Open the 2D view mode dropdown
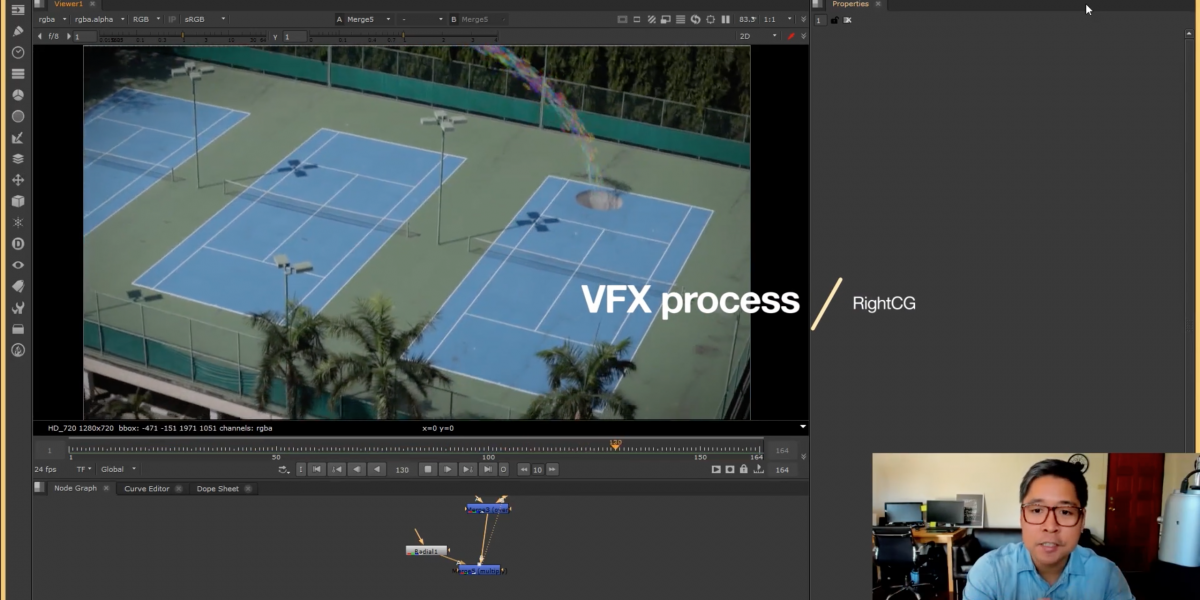Viewport: 1200px width, 600px height. coord(757,36)
